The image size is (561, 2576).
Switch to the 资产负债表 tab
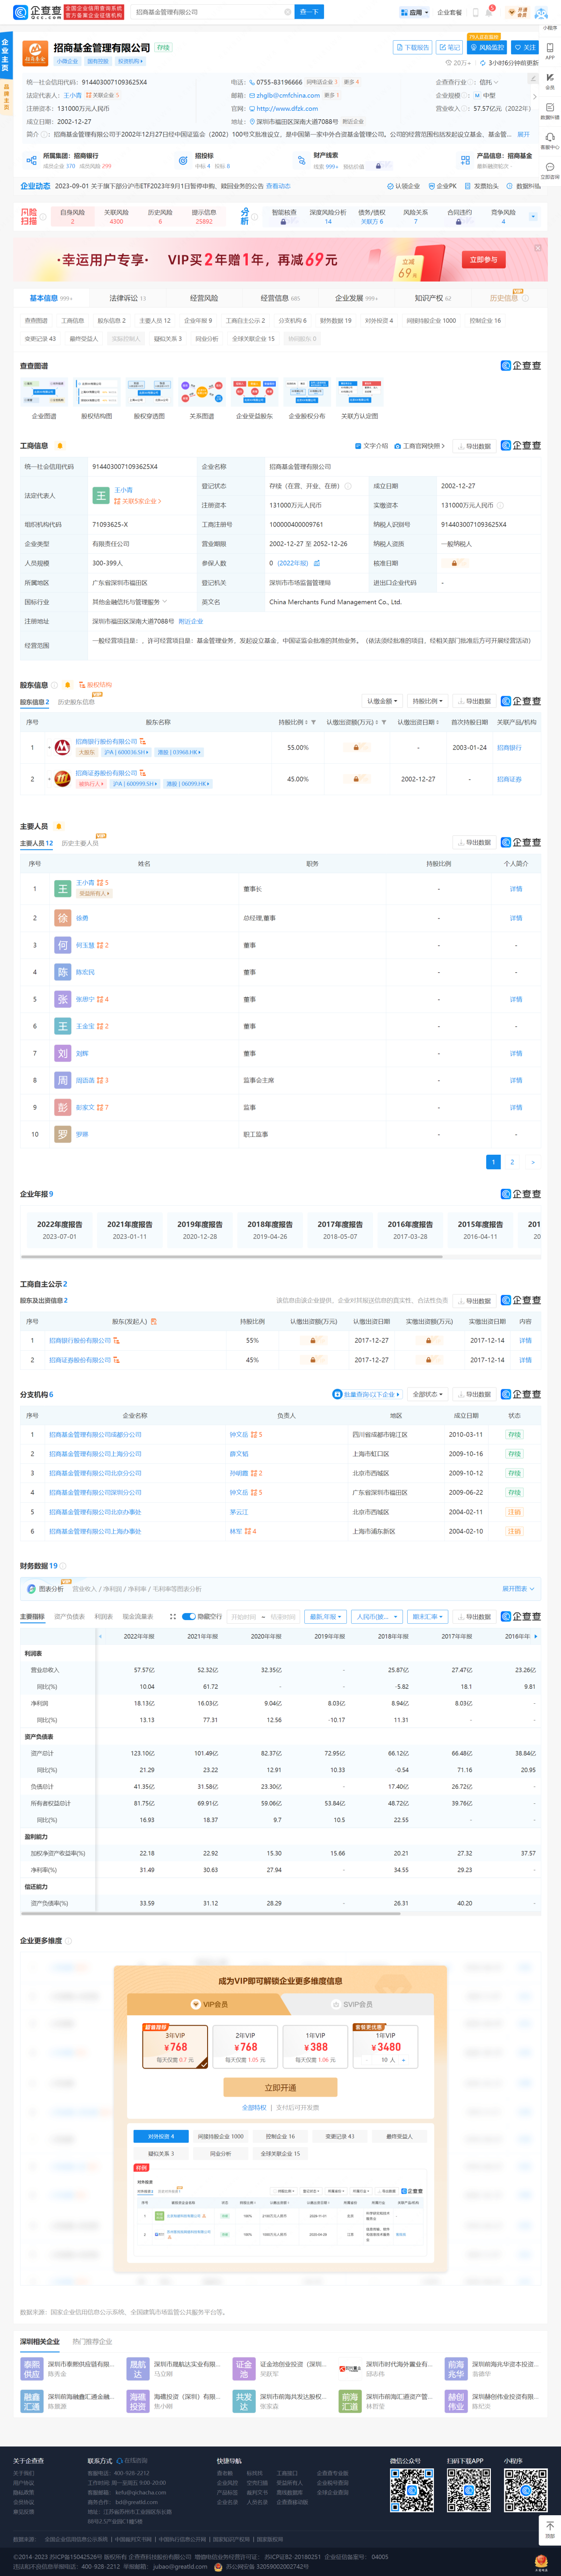click(69, 1616)
